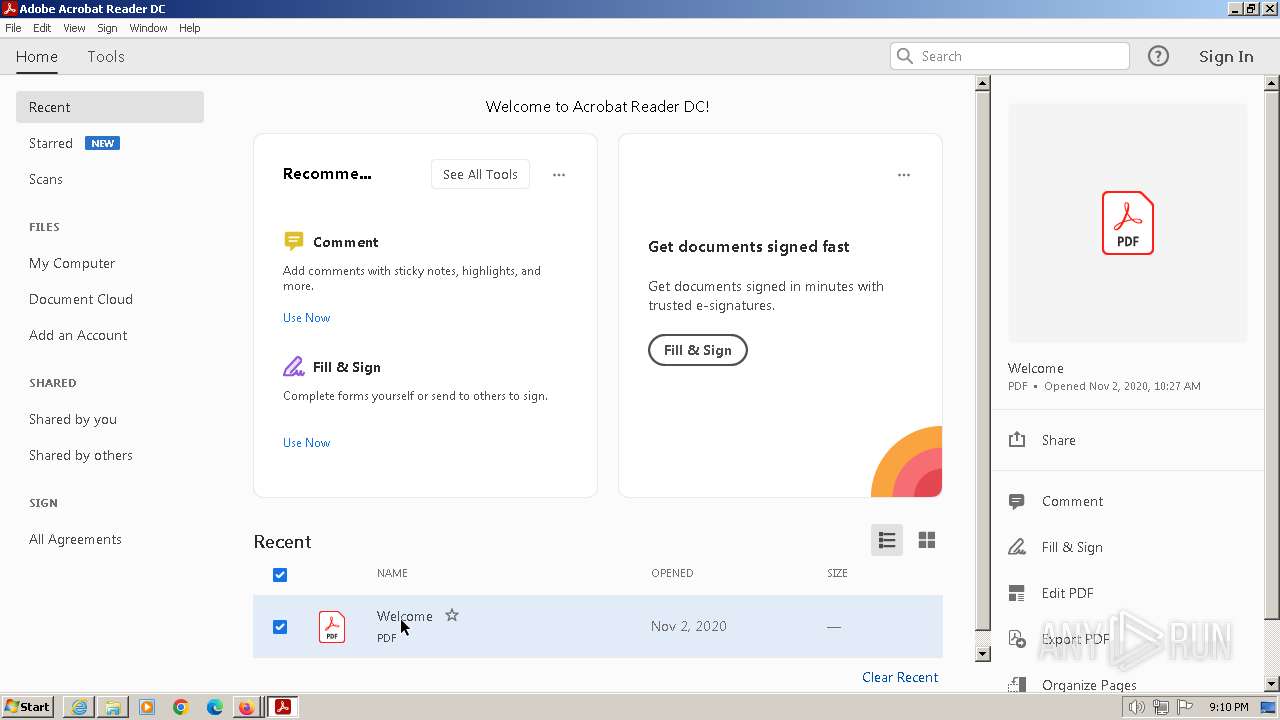Click Sign In at top right

click(x=1226, y=56)
